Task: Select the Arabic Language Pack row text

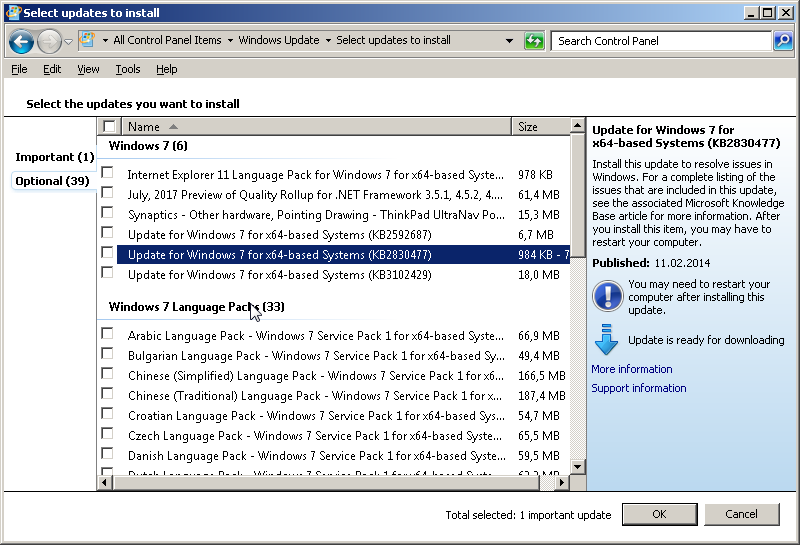Action: [x=315, y=336]
